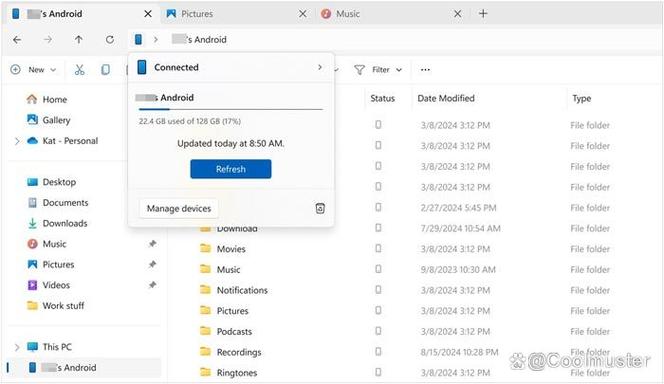Open Videos in the sidebar
The image size is (664, 384).
point(48,285)
